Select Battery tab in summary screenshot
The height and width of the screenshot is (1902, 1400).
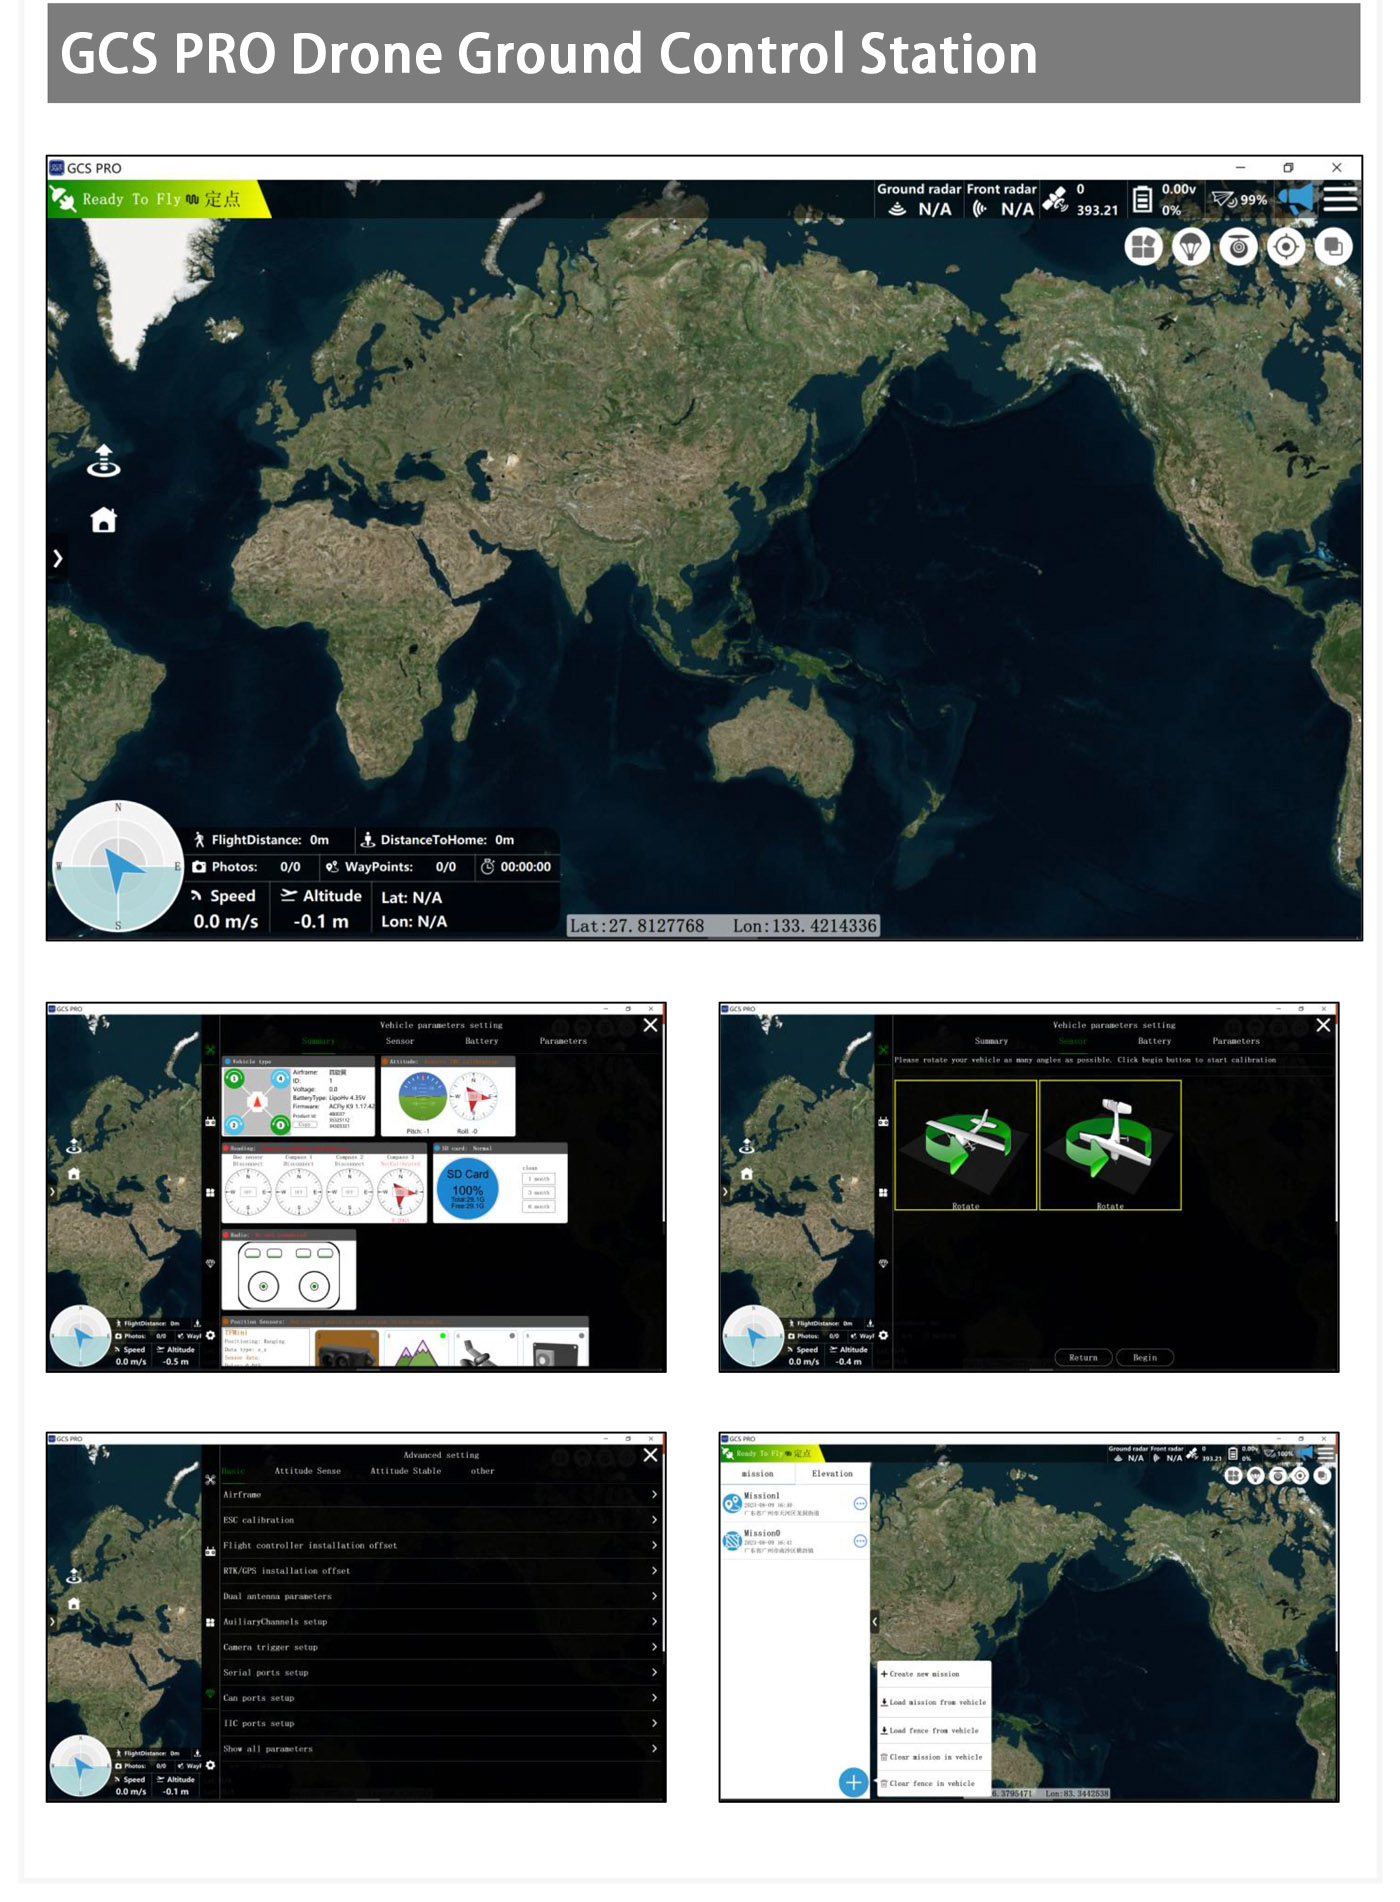(481, 1041)
